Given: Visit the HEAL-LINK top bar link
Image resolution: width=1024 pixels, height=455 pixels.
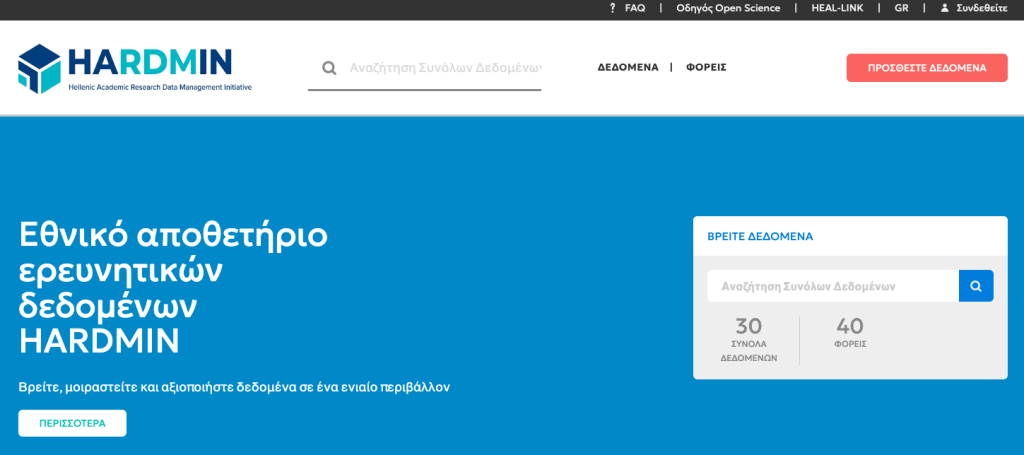Looking at the screenshot, I should coord(837,8).
